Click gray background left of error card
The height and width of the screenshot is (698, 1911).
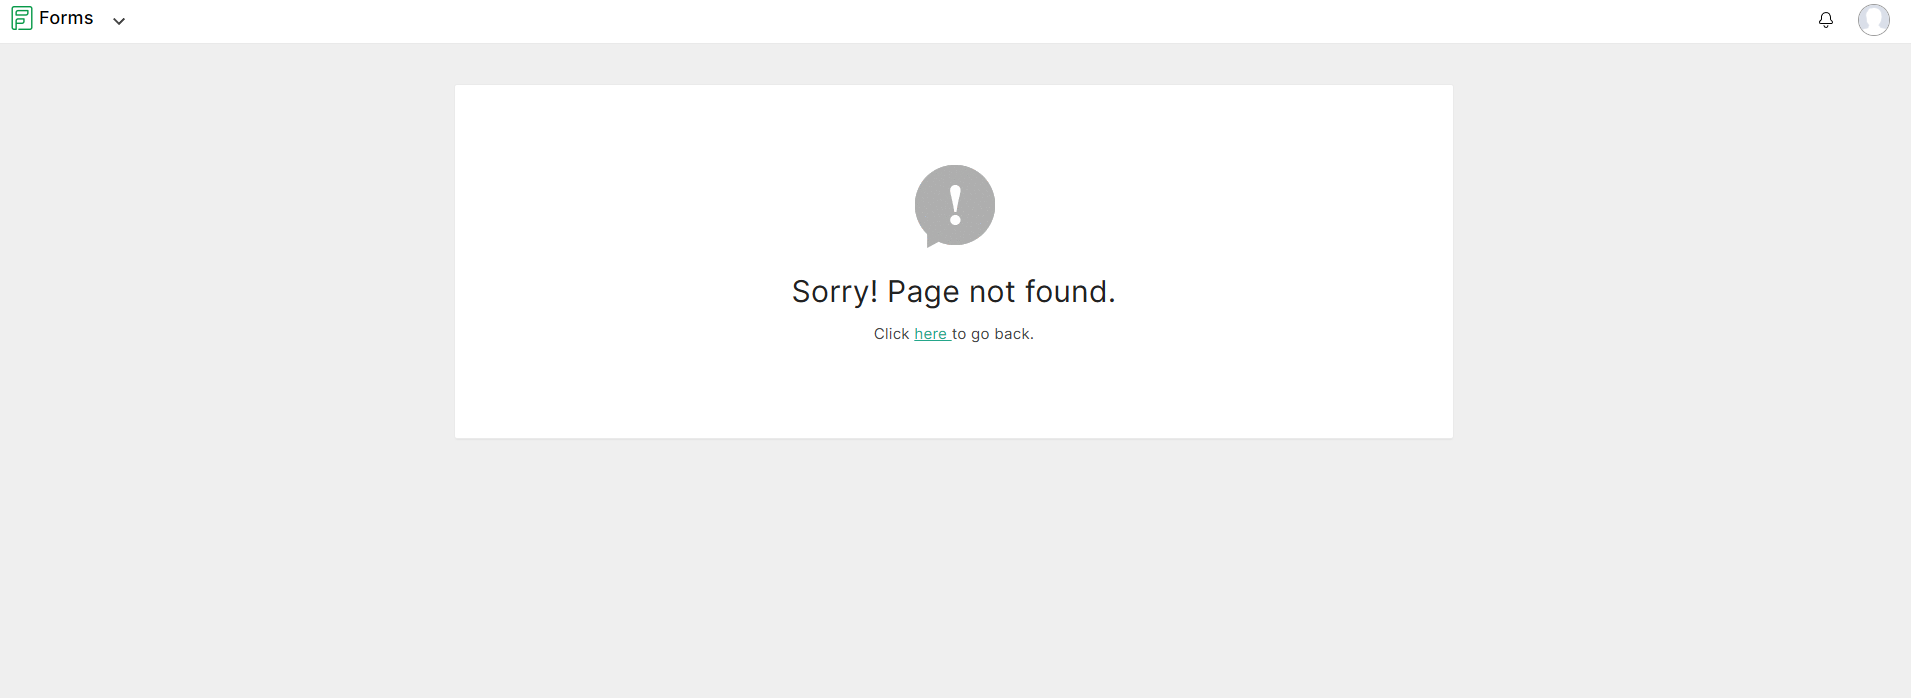click(x=227, y=260)
